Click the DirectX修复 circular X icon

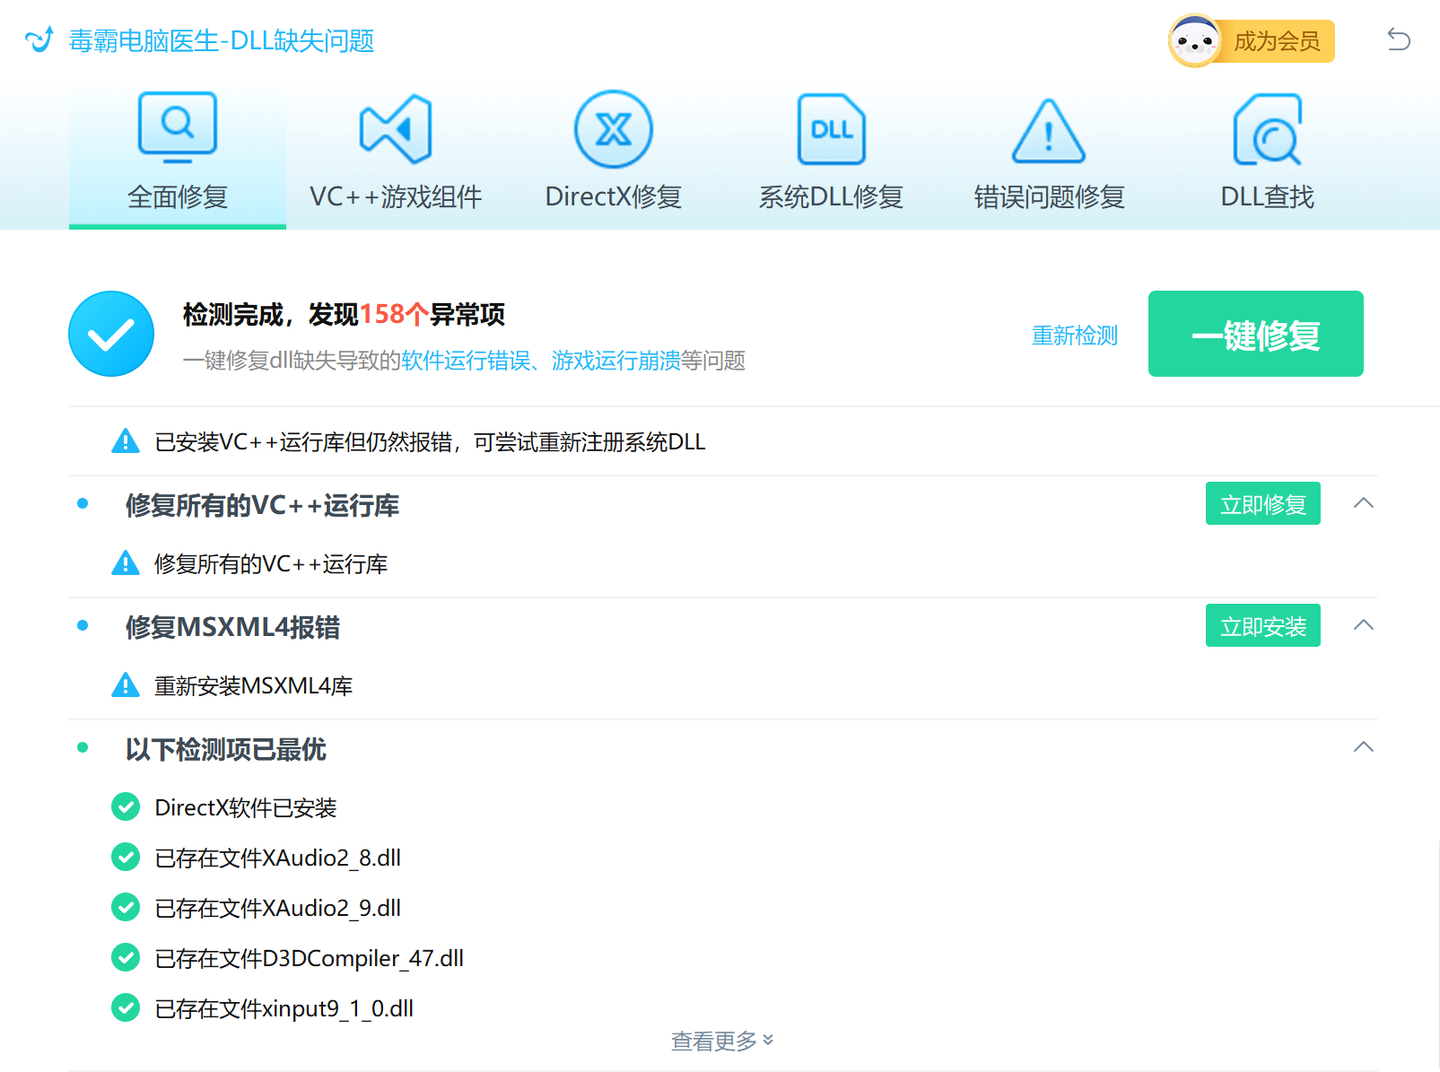[613, 129]
